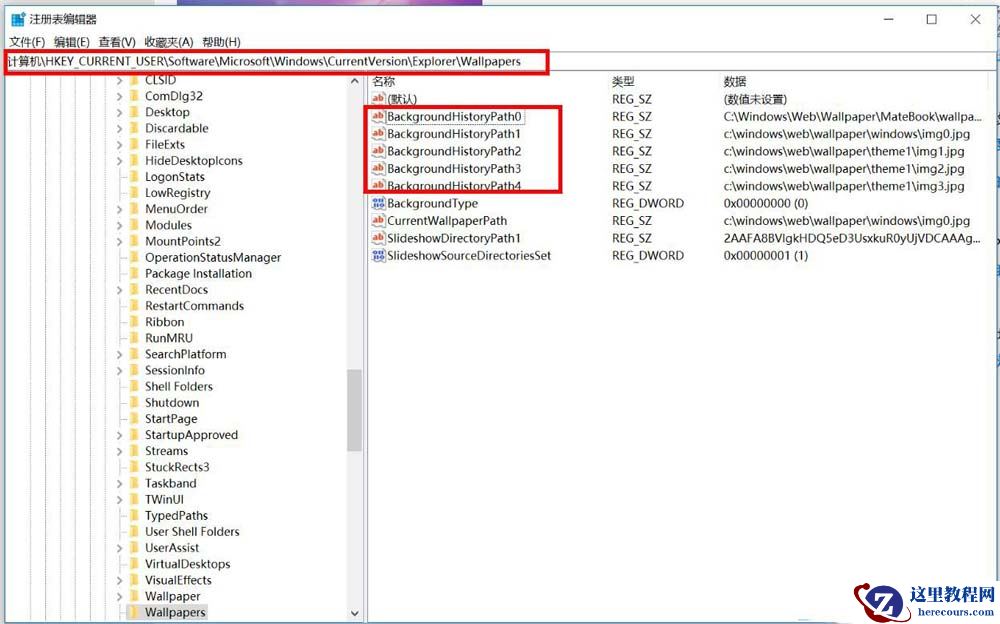Click the Desktop folder icon
Image resolution: width=1000 pixels, height=624 pixels.
click(x=134, y=112)
